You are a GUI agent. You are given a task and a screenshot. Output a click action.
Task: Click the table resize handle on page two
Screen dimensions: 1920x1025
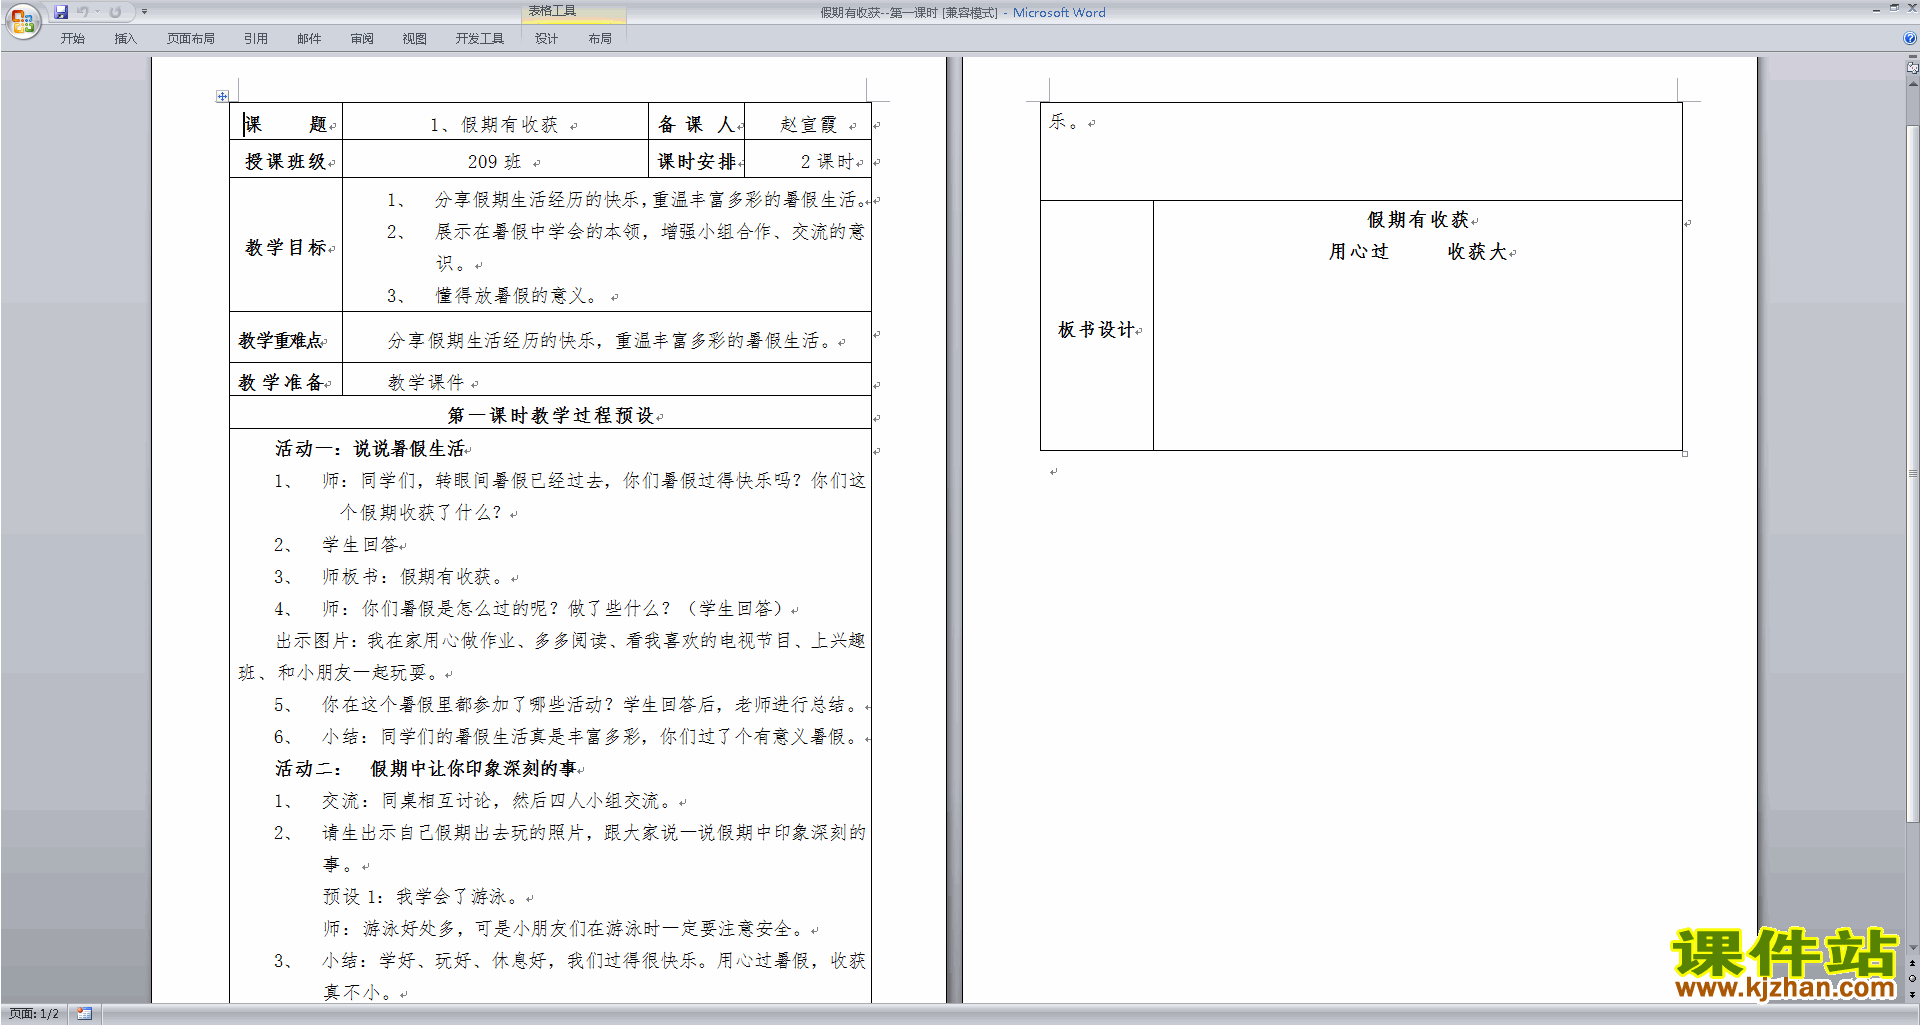pyautogui.click(x=1685, y=454)
